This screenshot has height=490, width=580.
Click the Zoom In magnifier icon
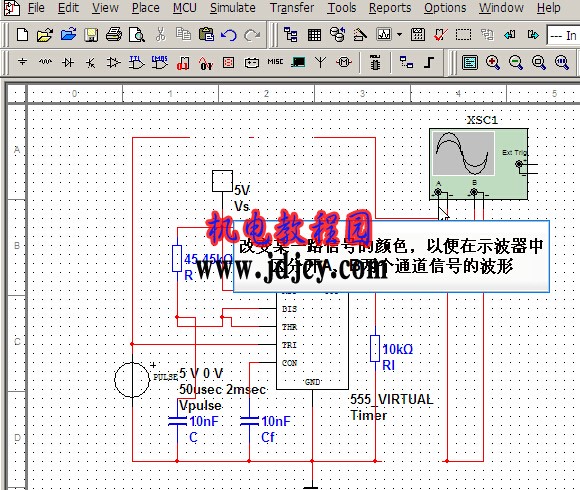493,62
